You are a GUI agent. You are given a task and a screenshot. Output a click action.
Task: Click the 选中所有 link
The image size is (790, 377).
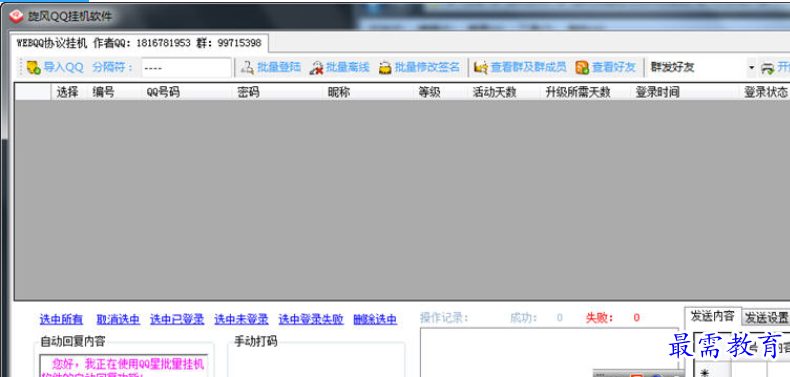(x=61, y=319)
